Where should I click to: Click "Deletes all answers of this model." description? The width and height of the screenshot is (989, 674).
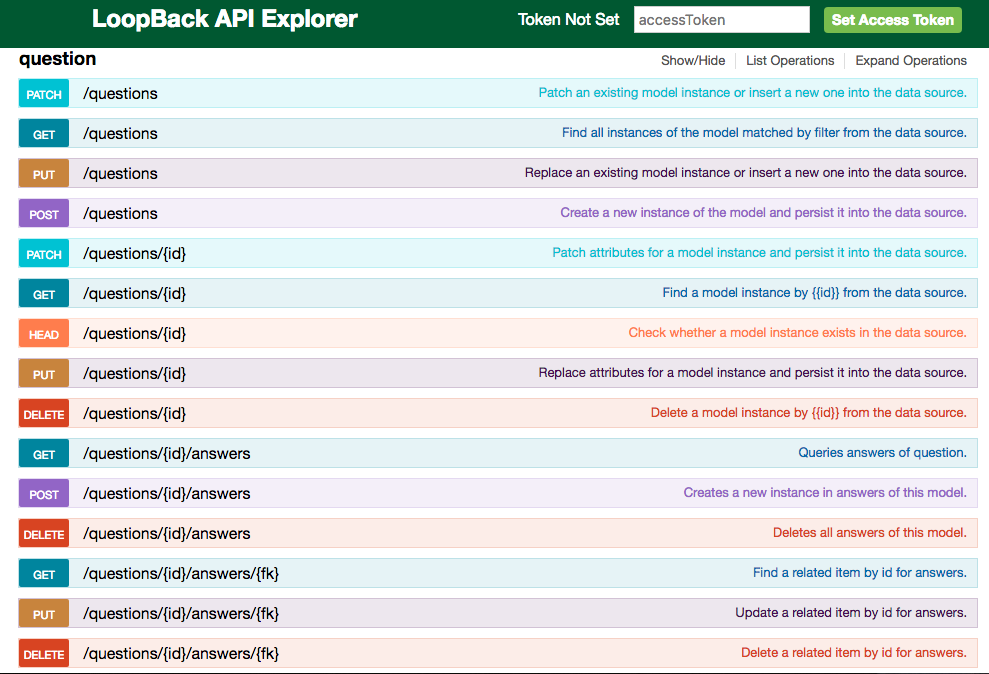coord(870,533)
